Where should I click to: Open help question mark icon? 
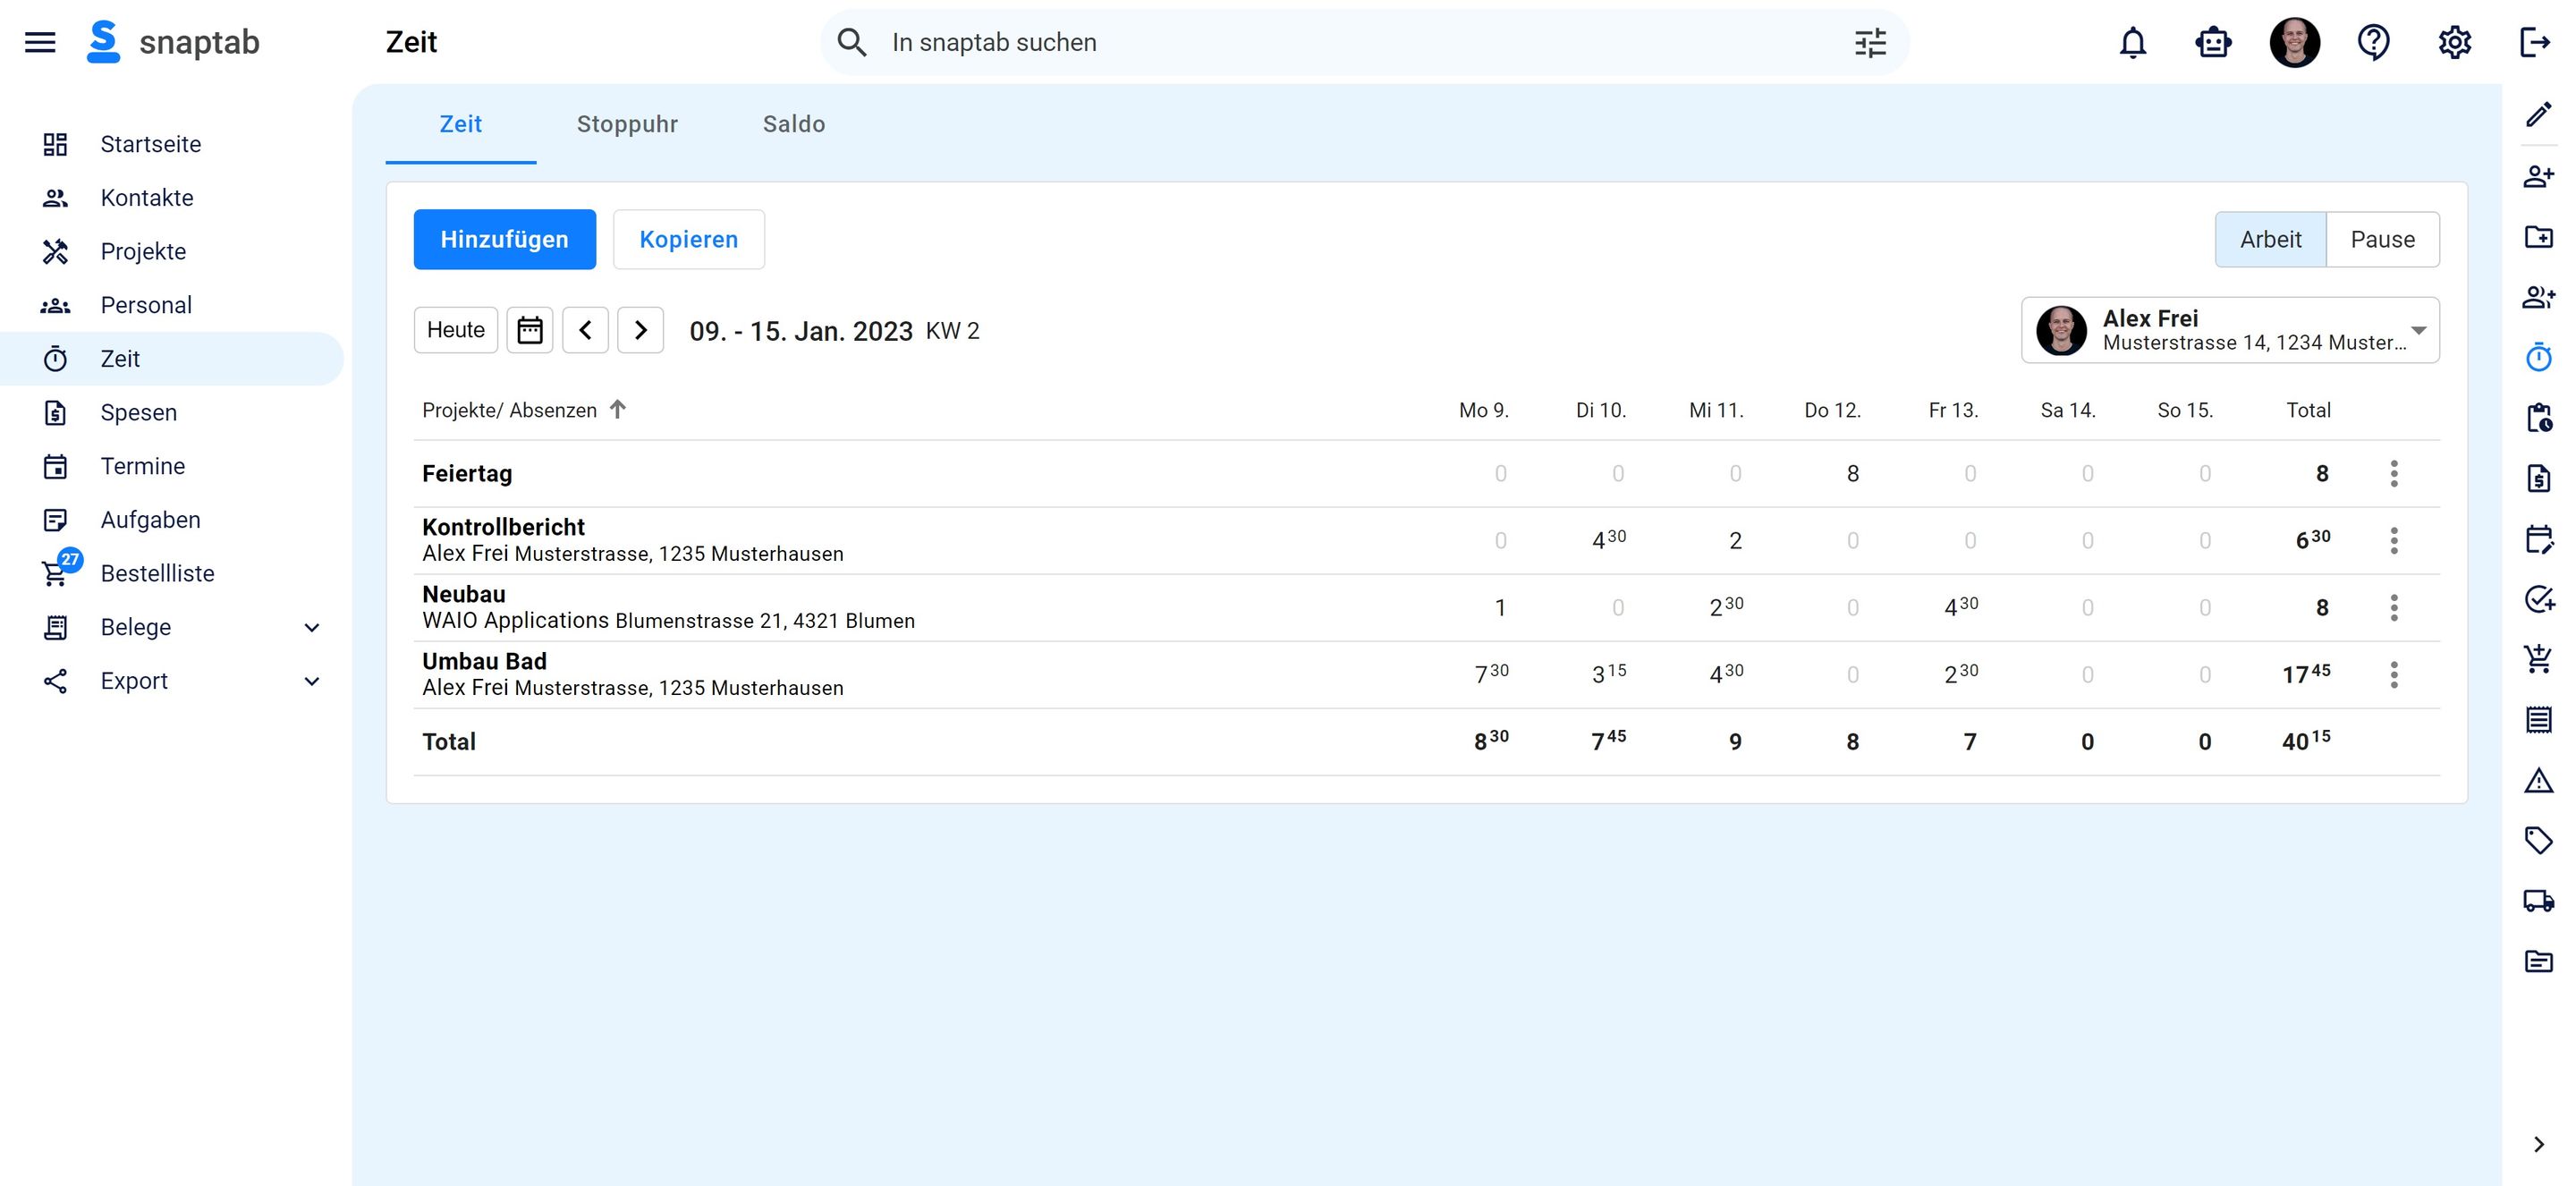click(2374, 42)
